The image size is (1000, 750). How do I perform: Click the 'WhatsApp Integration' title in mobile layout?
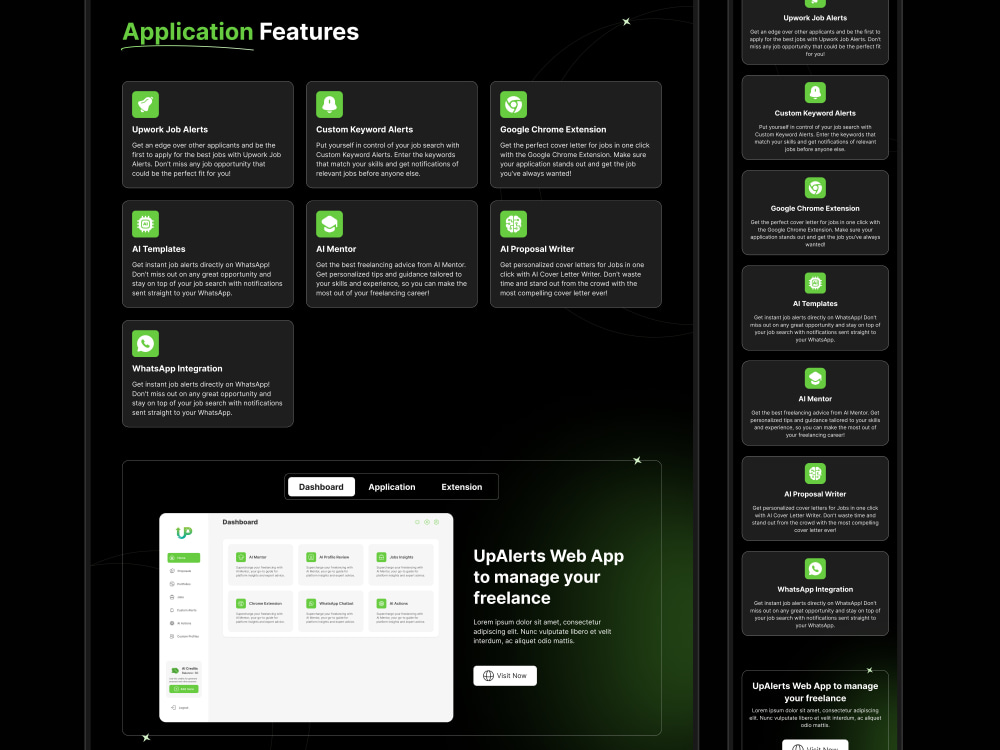(x=815, y=589)
